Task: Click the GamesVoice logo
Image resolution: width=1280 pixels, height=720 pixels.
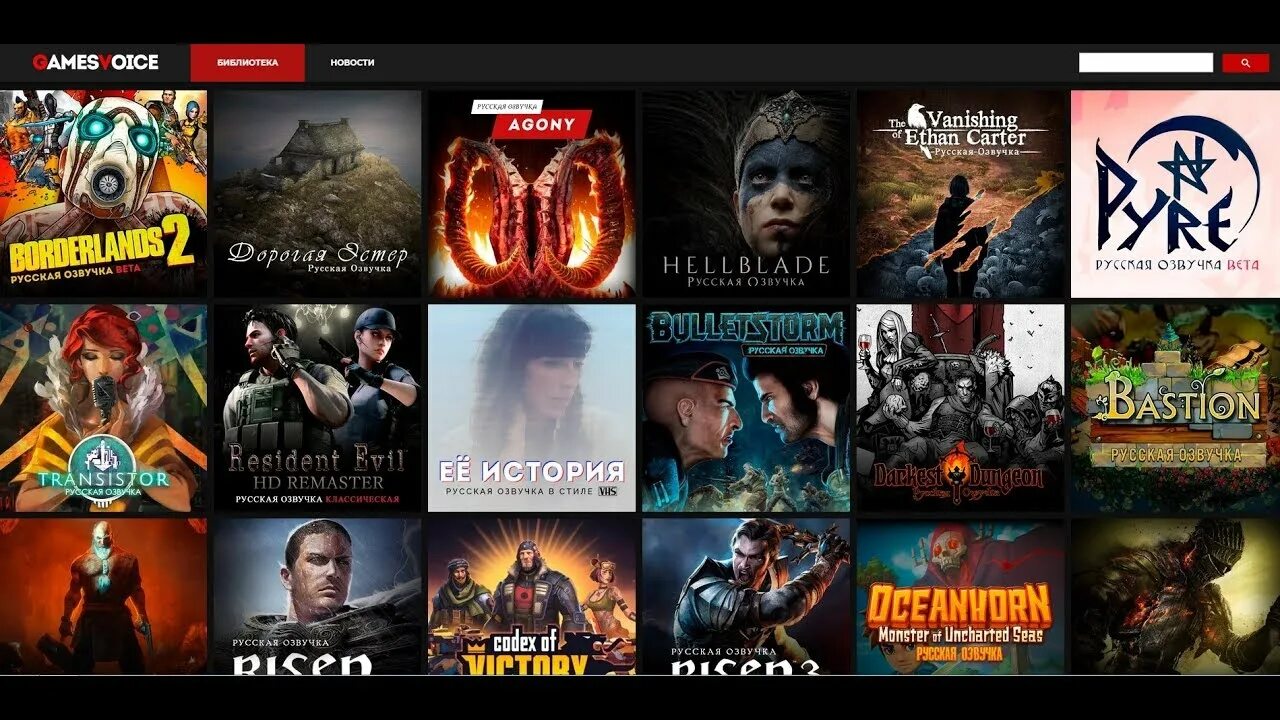Action: [x=95, y=62]
